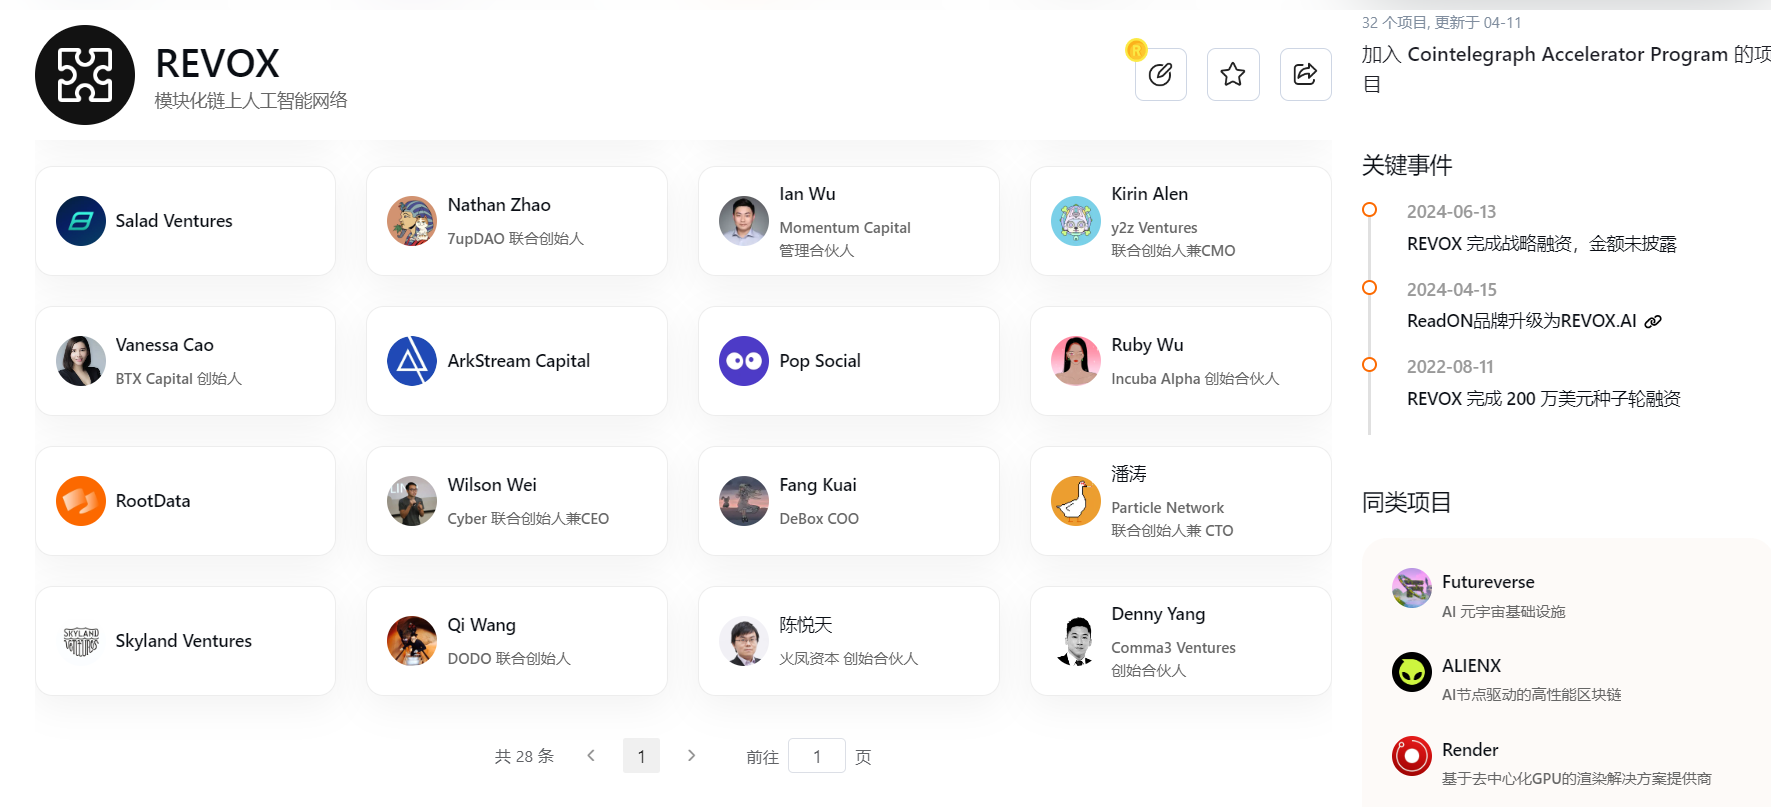Image resolution: width=1771 pixels, height=807 pixels.
Task: Click the share icon button
Action: (1305, 74)
